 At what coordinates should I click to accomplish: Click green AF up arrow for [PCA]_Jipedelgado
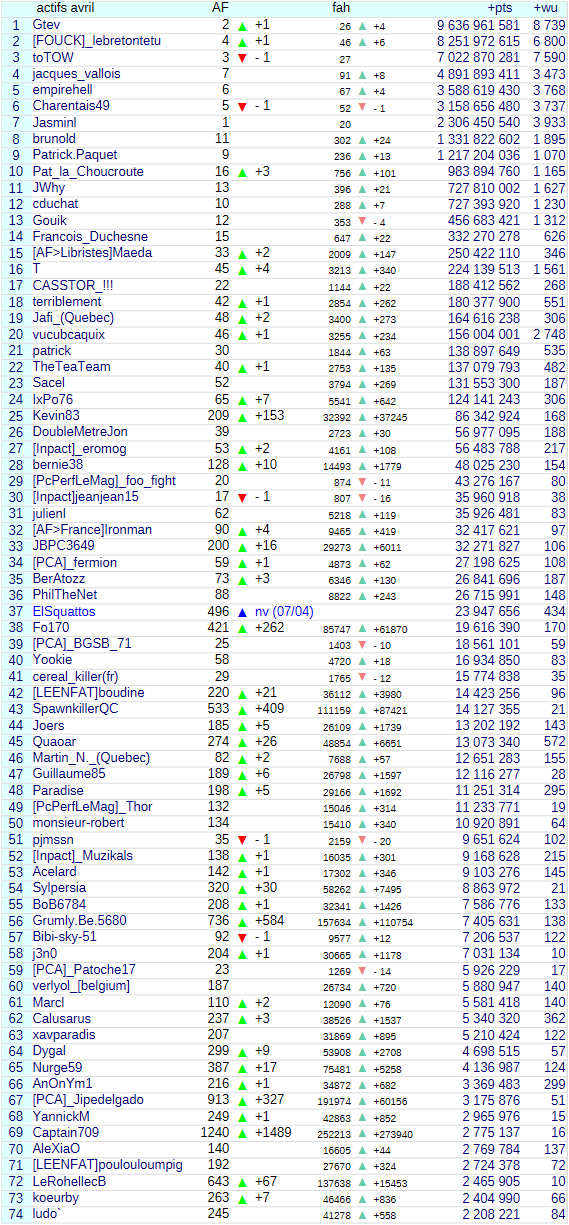[x=243, y=1100]
